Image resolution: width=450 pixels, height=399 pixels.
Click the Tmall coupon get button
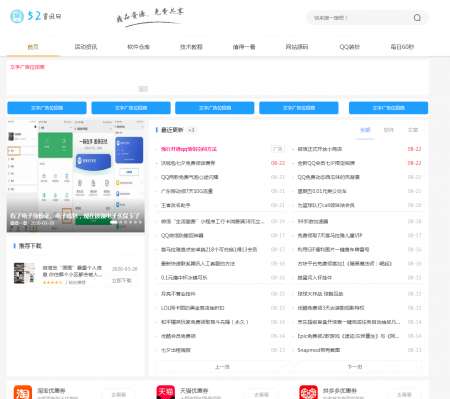(261, 394)
